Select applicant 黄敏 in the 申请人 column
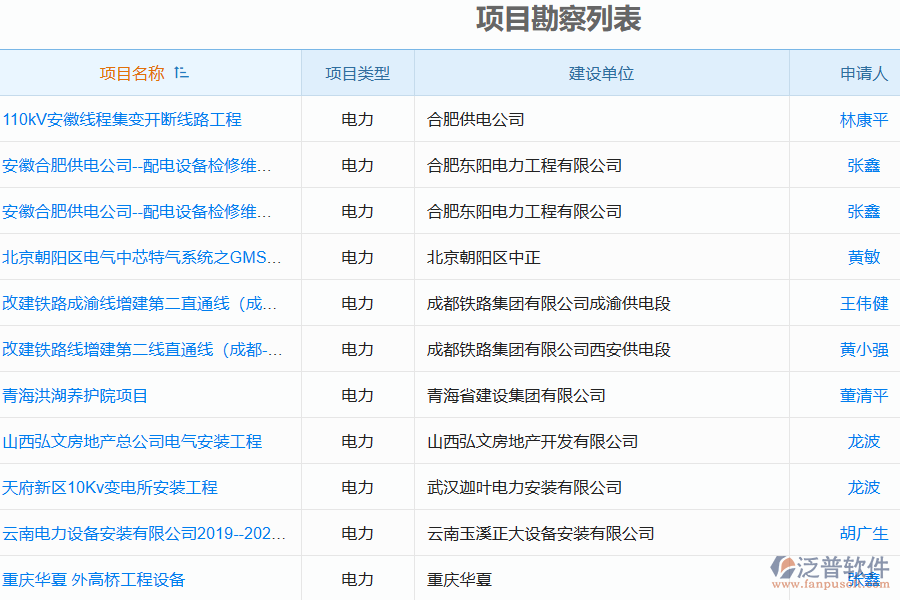Screen dimensions: 900x600 click(865, 257)
